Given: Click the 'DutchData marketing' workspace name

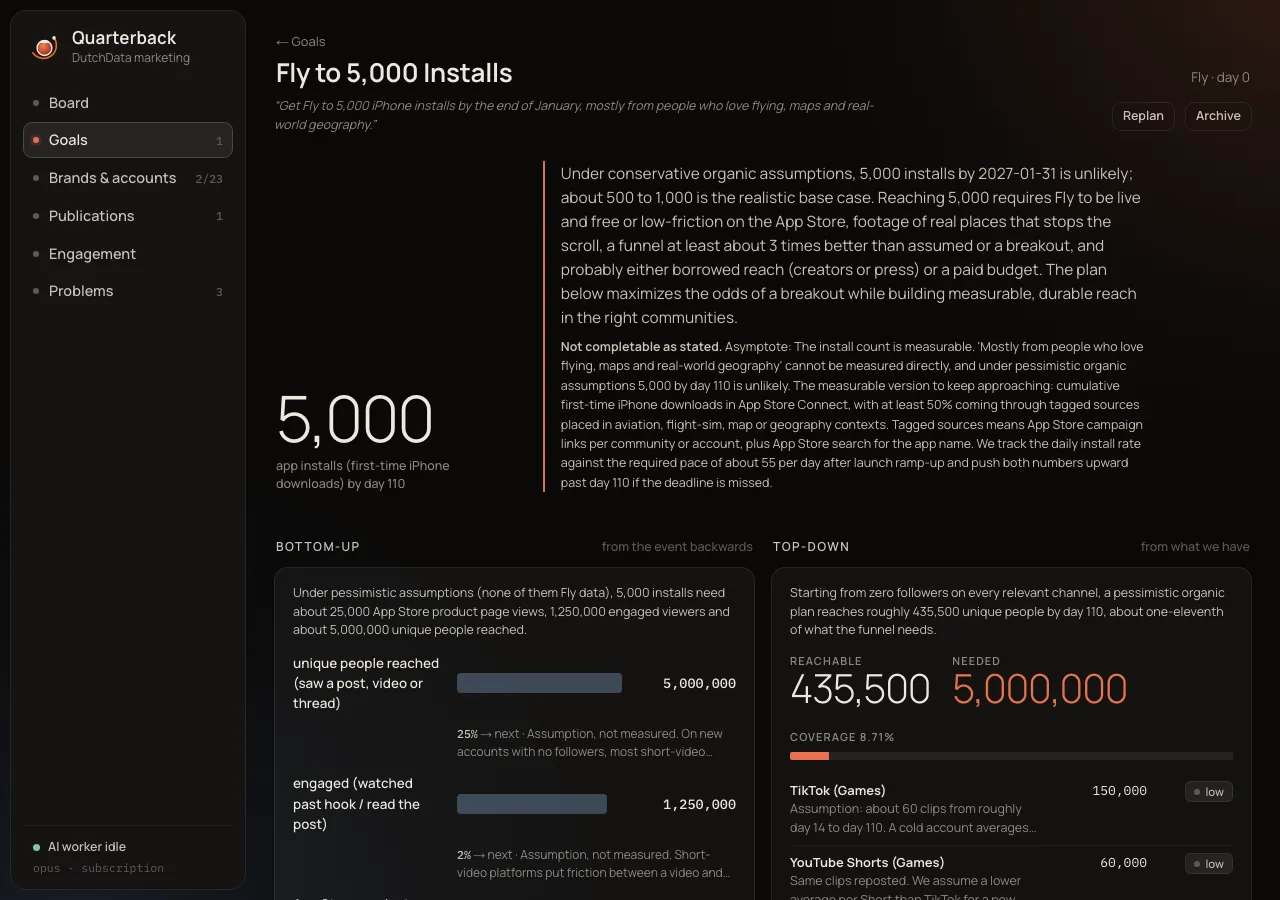Looking at the screenshot, I should [x=131, y=58].
